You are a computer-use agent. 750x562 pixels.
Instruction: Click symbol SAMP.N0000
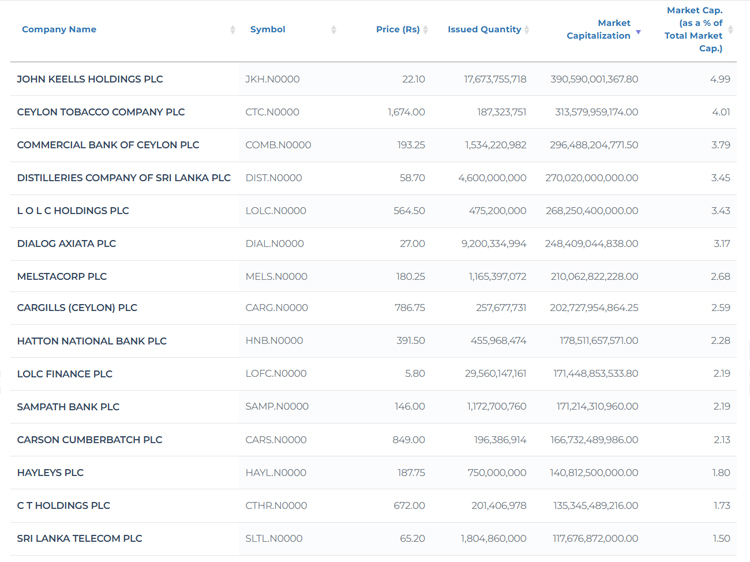[x=276, y=407]
